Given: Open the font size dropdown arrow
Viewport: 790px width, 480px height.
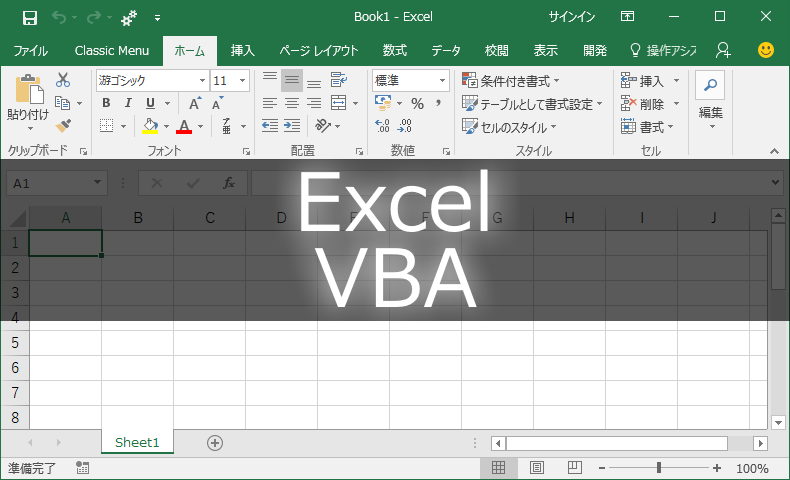Looking at the screenshot, I should (x=242, y=81).
